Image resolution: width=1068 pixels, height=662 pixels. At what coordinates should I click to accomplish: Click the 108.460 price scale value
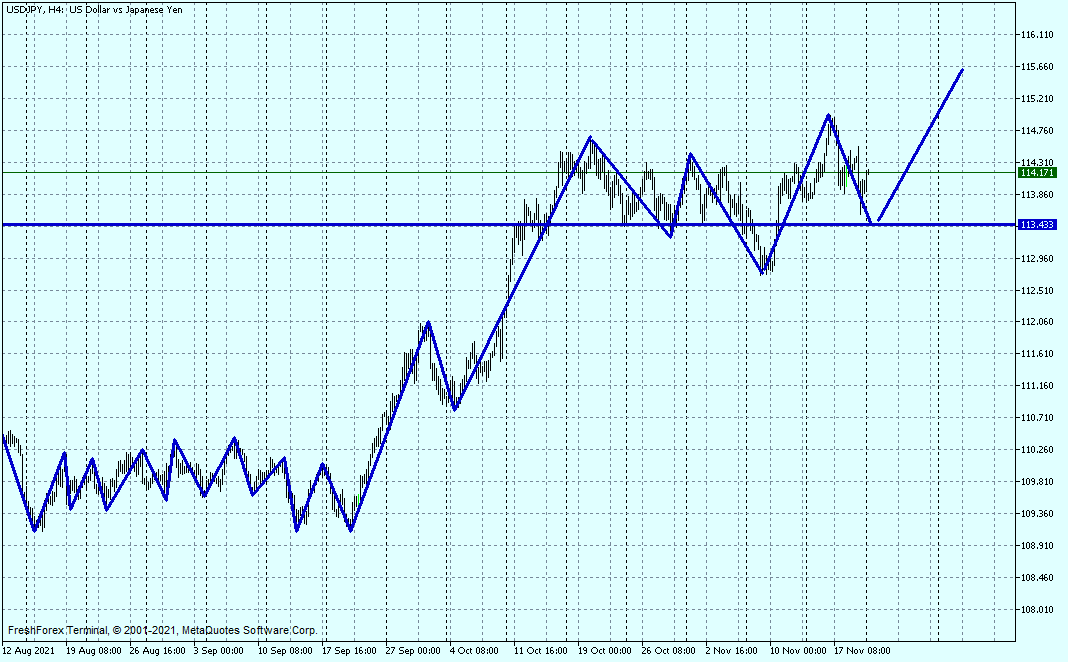[1037, 578]
